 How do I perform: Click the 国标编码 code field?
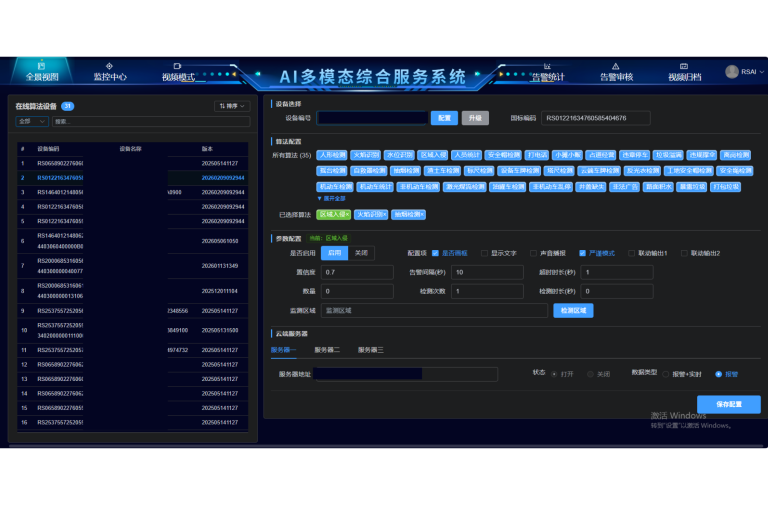[596, 118]
